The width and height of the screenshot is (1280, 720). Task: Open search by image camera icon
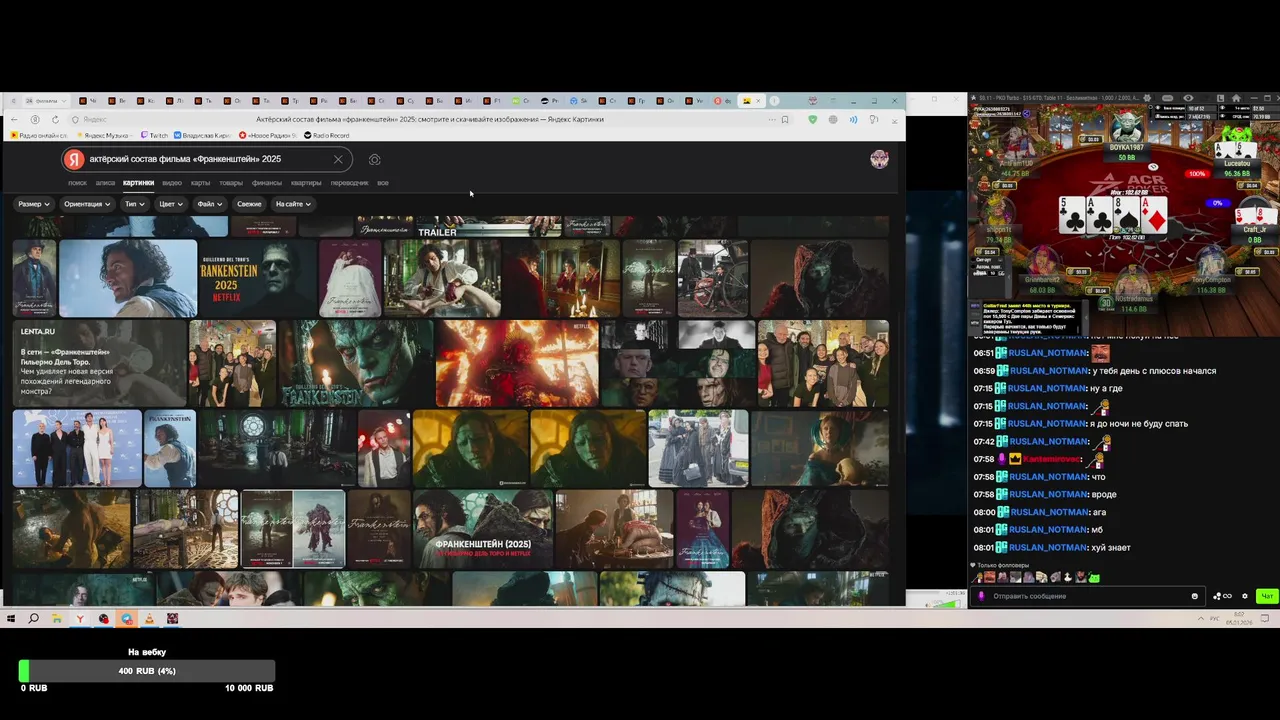coord(374,160)
